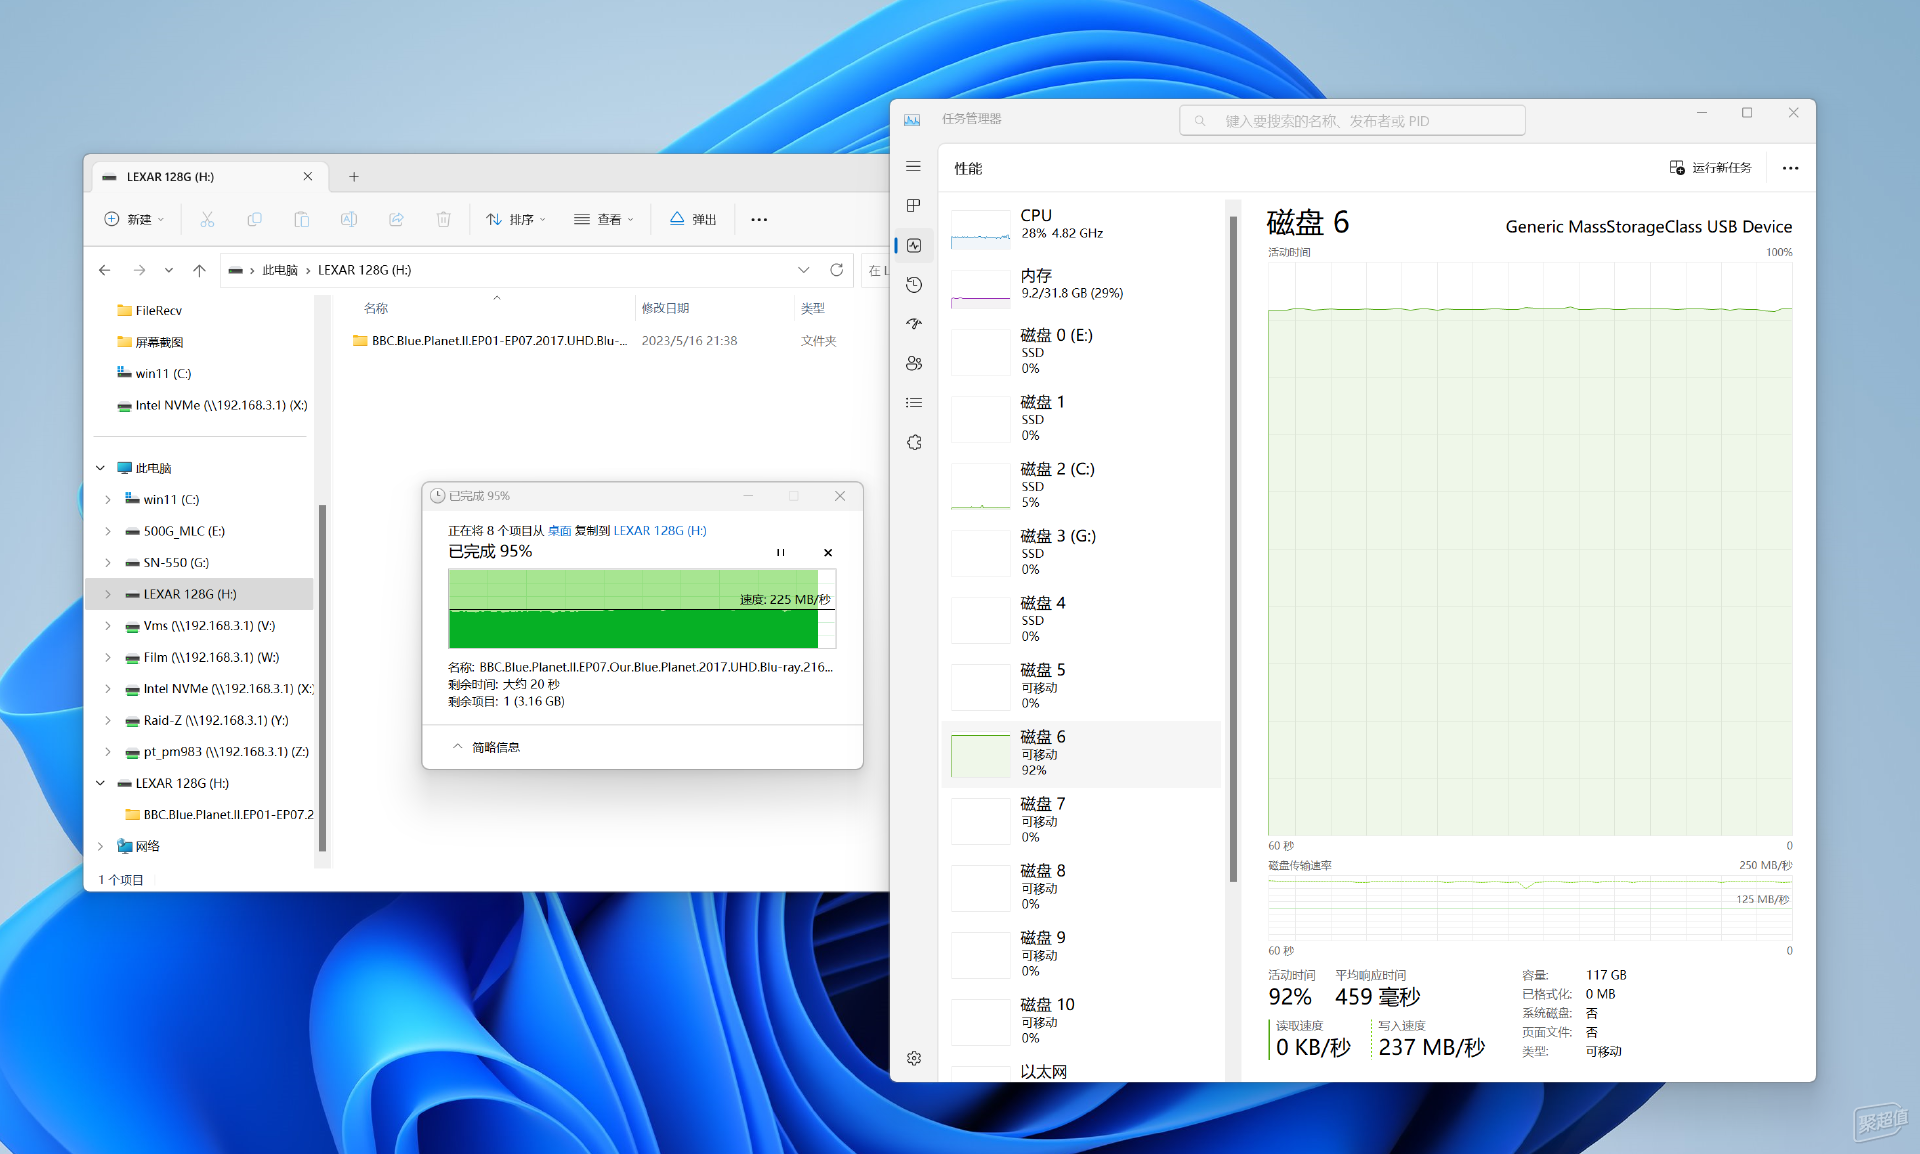Open Task Manager hamburger navigation menu
The image size is (1920, 1154).
pos(913,166)
